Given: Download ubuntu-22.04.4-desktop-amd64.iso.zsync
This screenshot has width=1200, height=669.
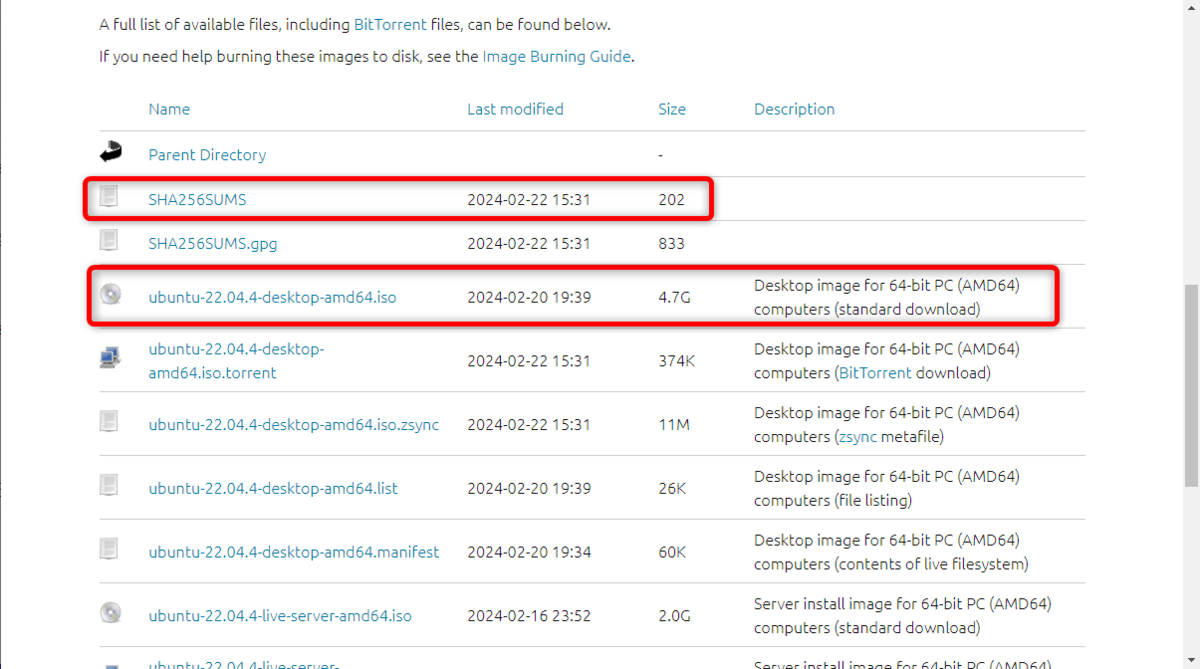Looking at the screenshot, I should point(294,425).
